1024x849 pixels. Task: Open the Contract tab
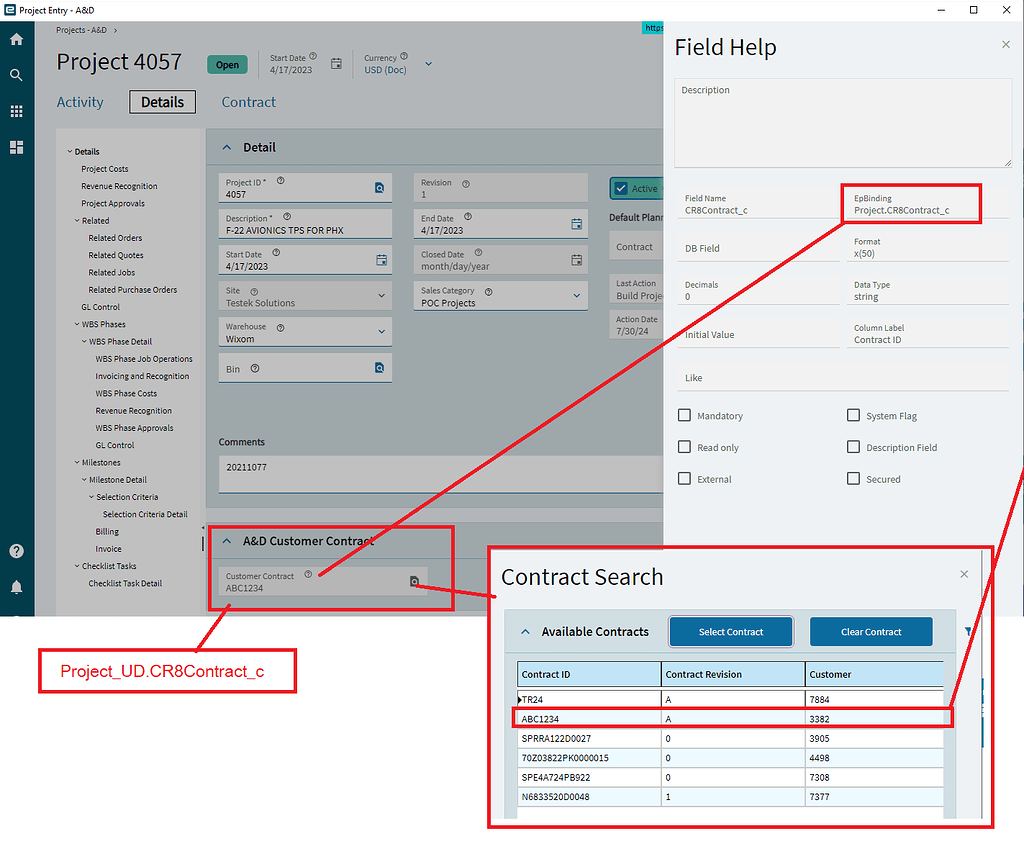pyautogui.click(x=248, y=102)
